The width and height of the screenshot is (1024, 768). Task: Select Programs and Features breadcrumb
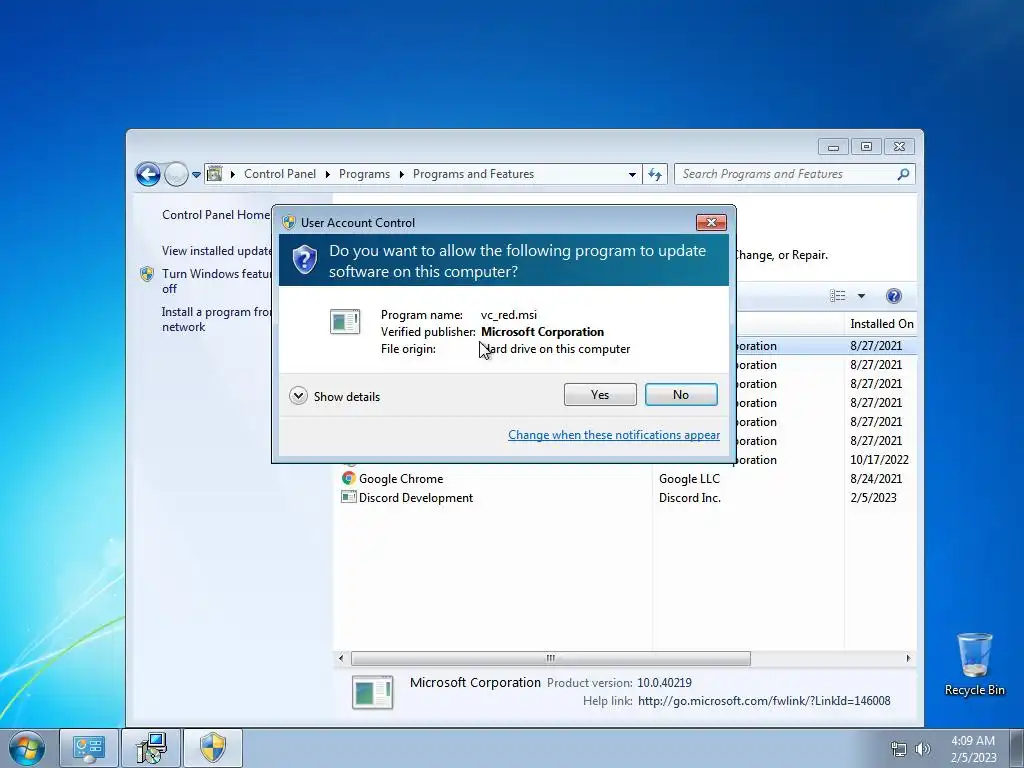tap(473, 174)
